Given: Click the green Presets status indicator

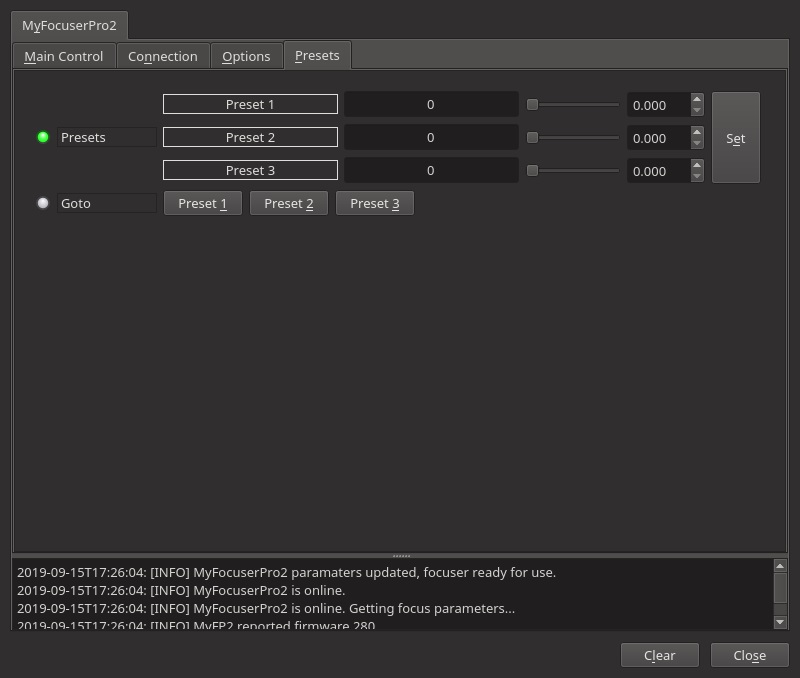Looking at the screenshot, I should (x=43, y=137).
